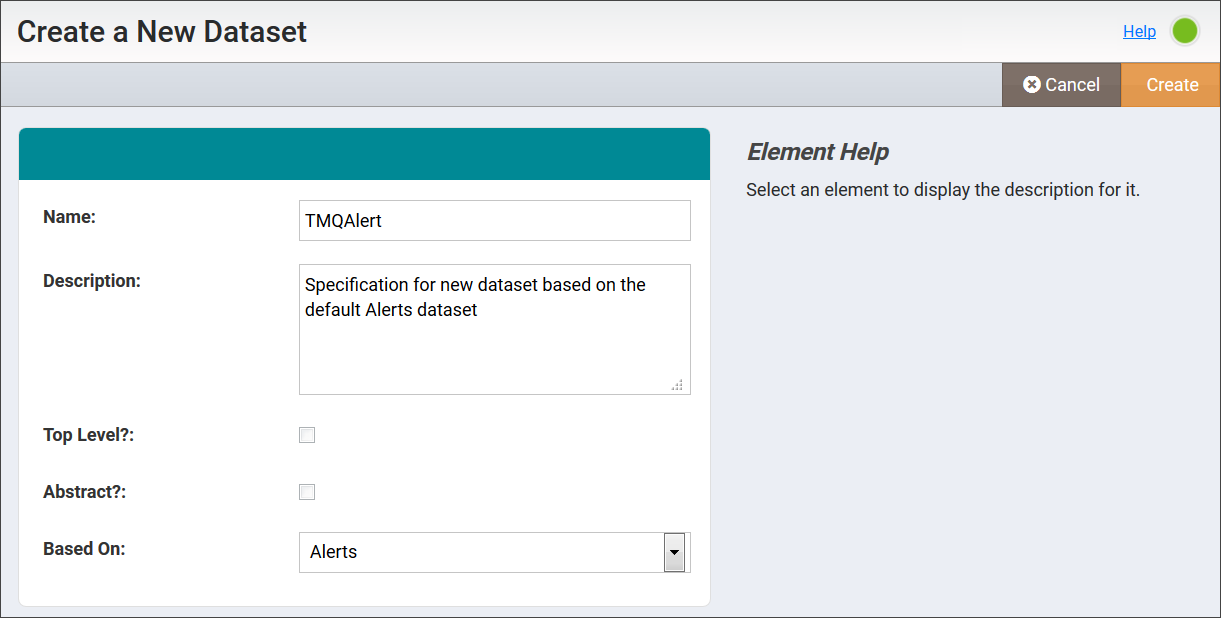Click the circled X icon on Cancel
1221x618 pixels.
pos(1031,85)
